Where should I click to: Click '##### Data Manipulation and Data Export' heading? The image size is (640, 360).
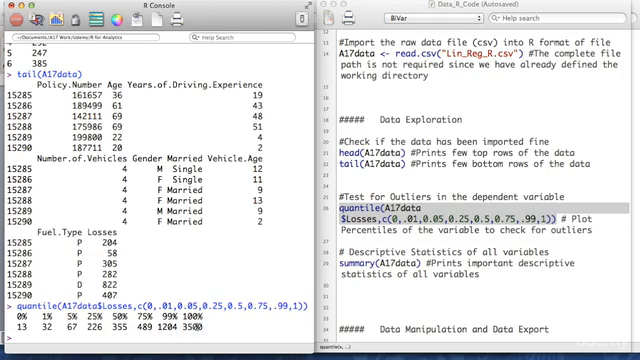point(444,329)
